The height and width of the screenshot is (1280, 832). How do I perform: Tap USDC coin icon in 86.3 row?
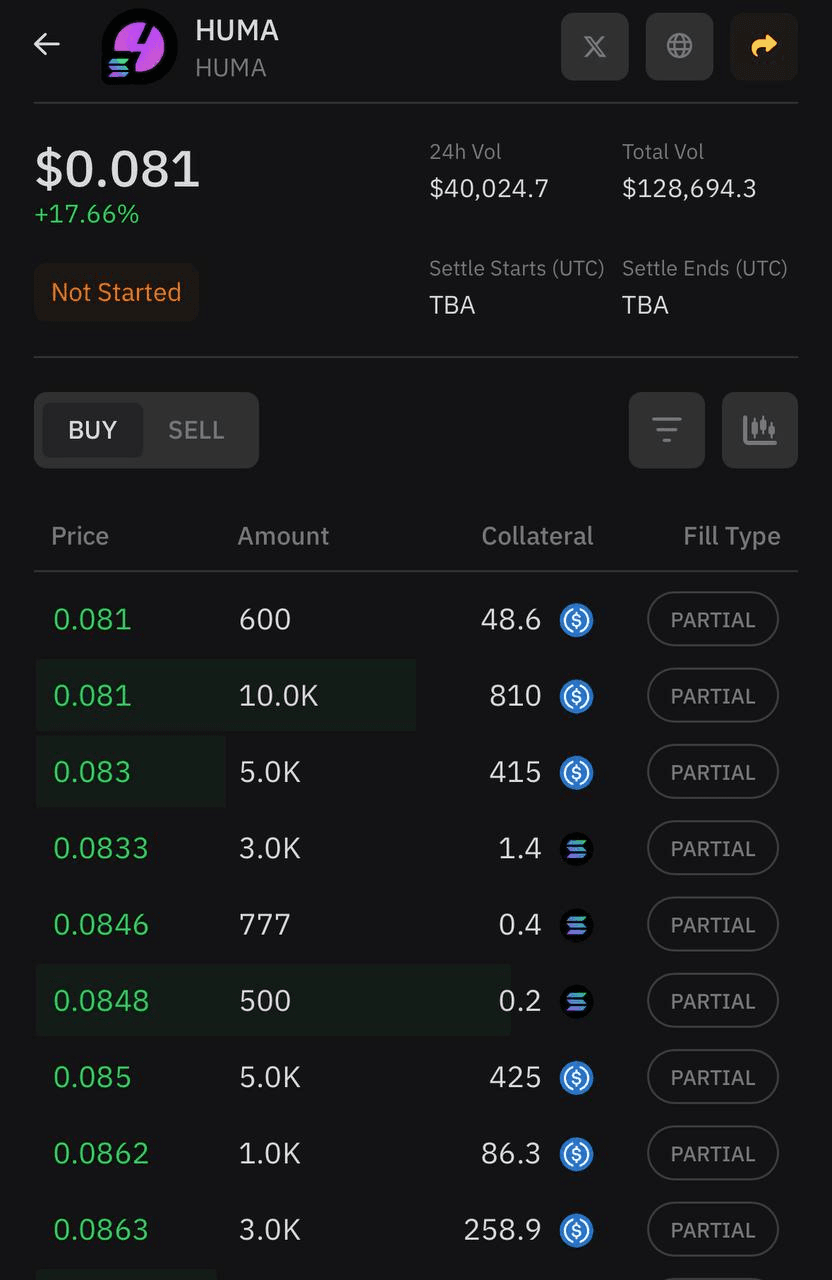[576, 1154]
